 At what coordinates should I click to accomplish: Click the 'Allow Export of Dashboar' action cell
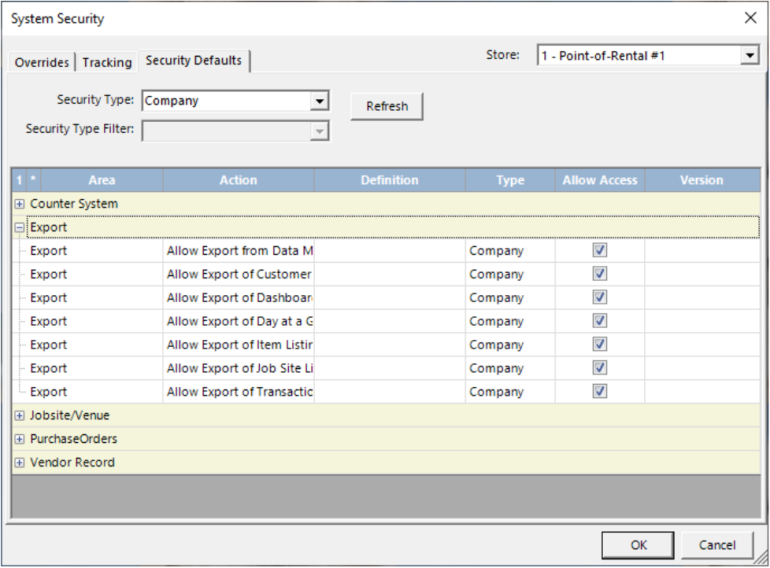click(x=239, y=298)
